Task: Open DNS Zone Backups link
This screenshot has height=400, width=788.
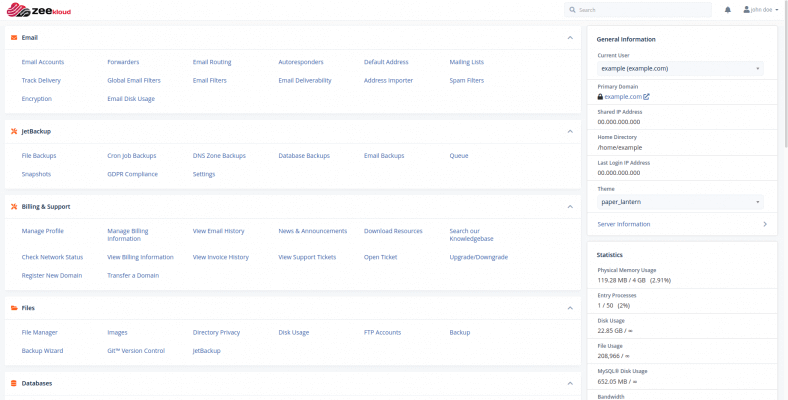Action: (219, 156)
